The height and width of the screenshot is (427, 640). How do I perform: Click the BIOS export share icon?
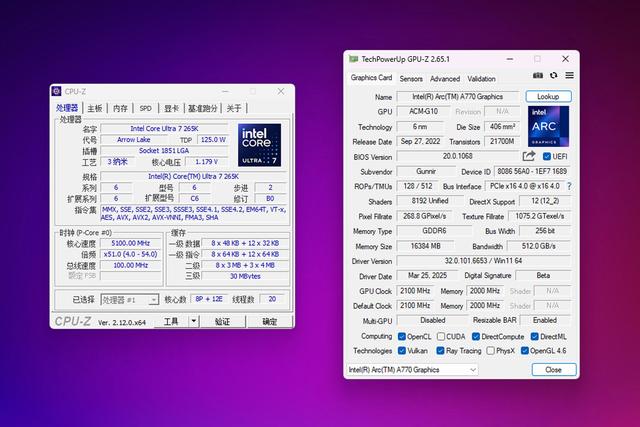pyautogui.click(x=529, y=156)
